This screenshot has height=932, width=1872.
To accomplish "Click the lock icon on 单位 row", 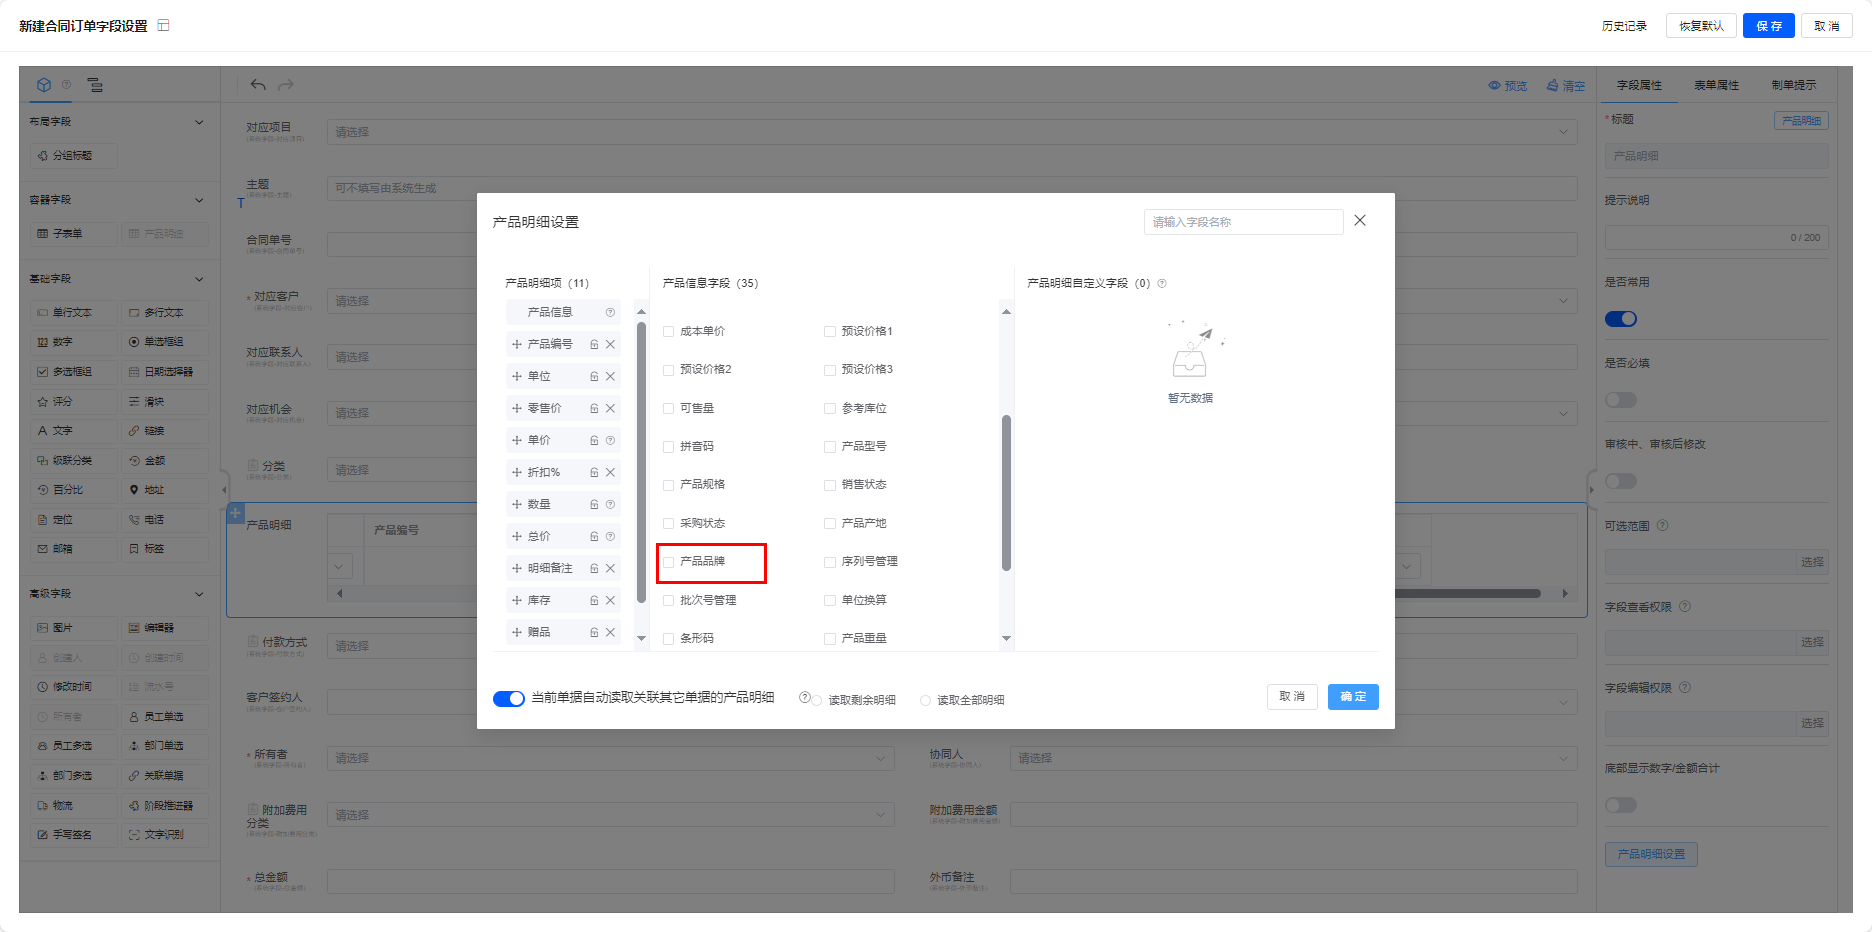I will [x=594, y=376].
